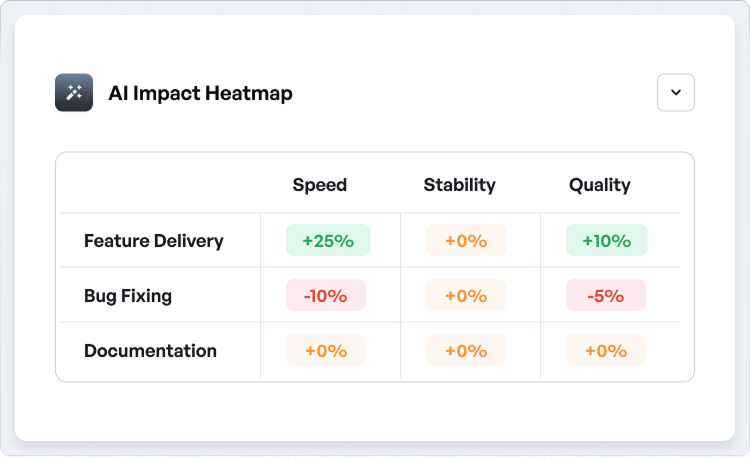
Task: Expand the heatmap chevron dropdown
Action: pyautogui.click(x=676, y=93)
